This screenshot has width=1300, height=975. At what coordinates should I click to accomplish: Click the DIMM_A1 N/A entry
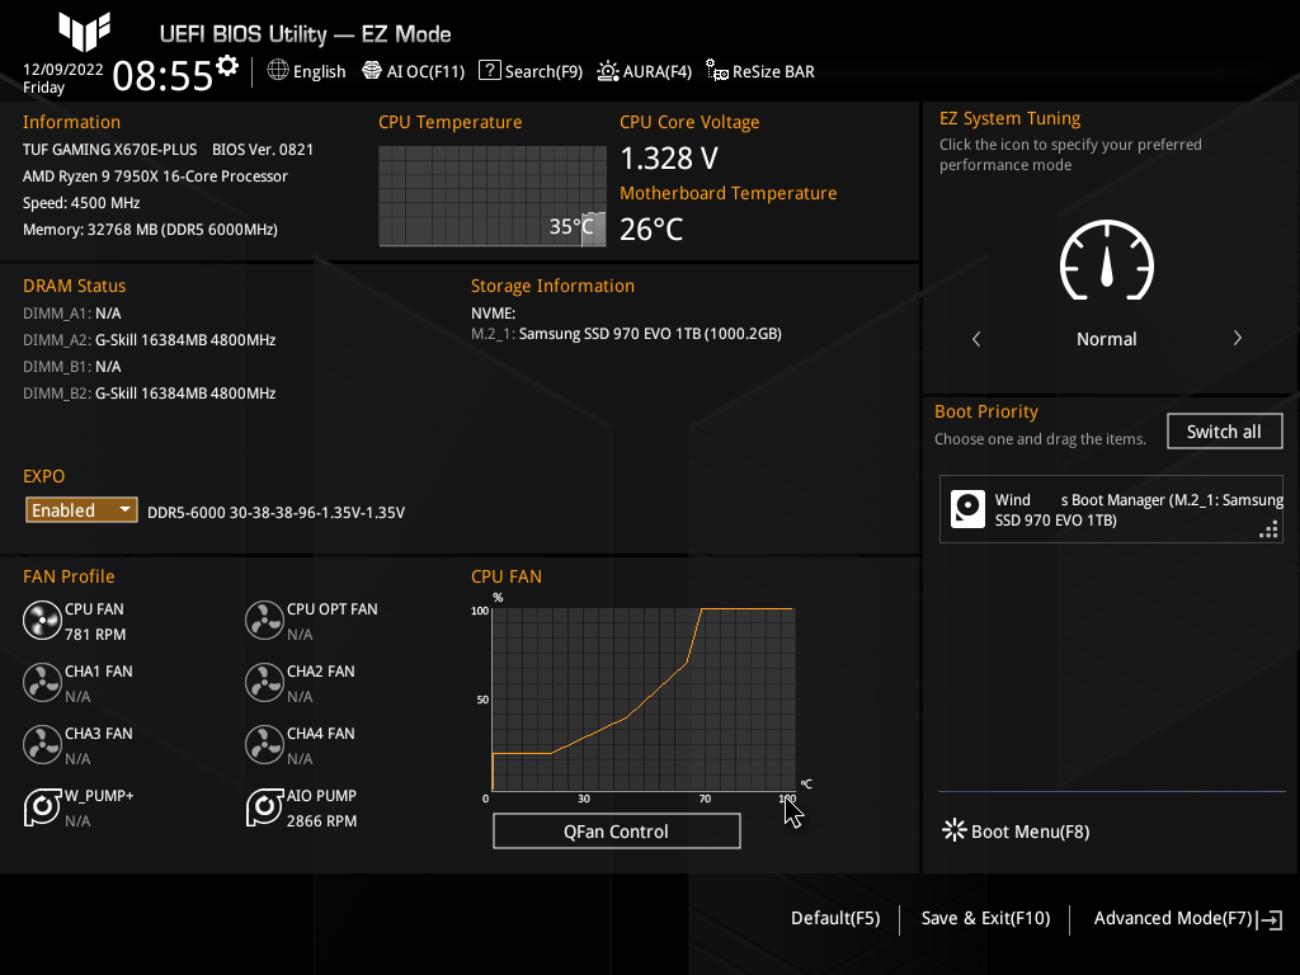(72, 313)
